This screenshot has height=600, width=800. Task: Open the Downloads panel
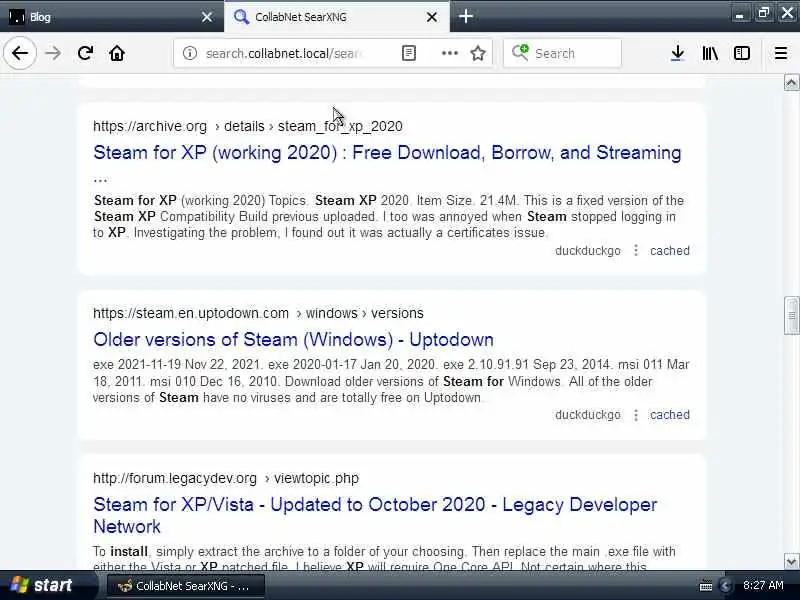pyautogui.click(x=678, y=53)
